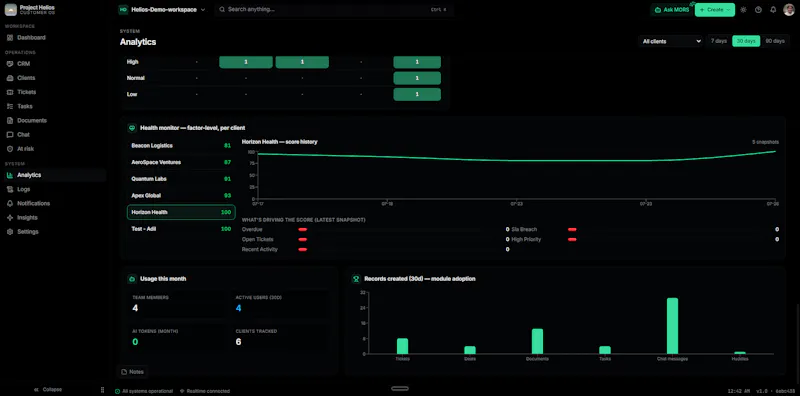Screen dimensions: 800x396
Task: Click the Records created module adoption icon
Action: coord(356,279)
